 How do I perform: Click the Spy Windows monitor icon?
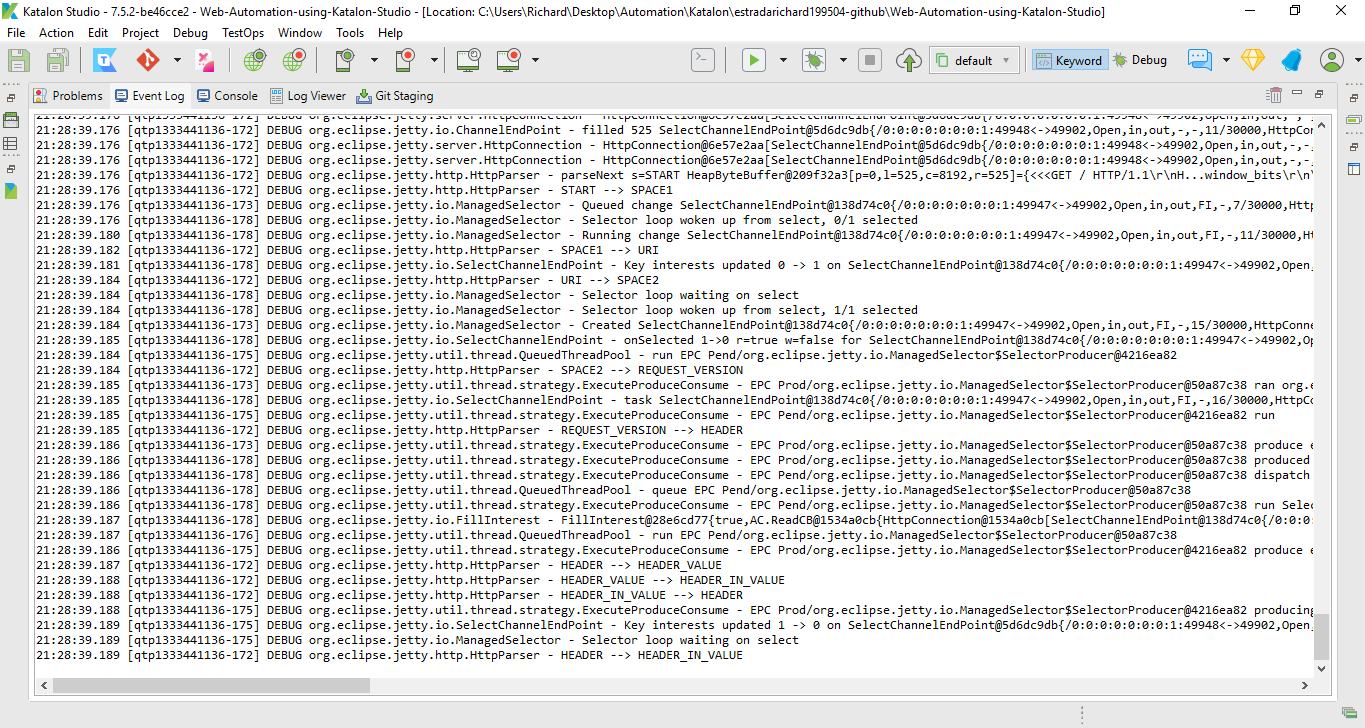coord(467,60)
